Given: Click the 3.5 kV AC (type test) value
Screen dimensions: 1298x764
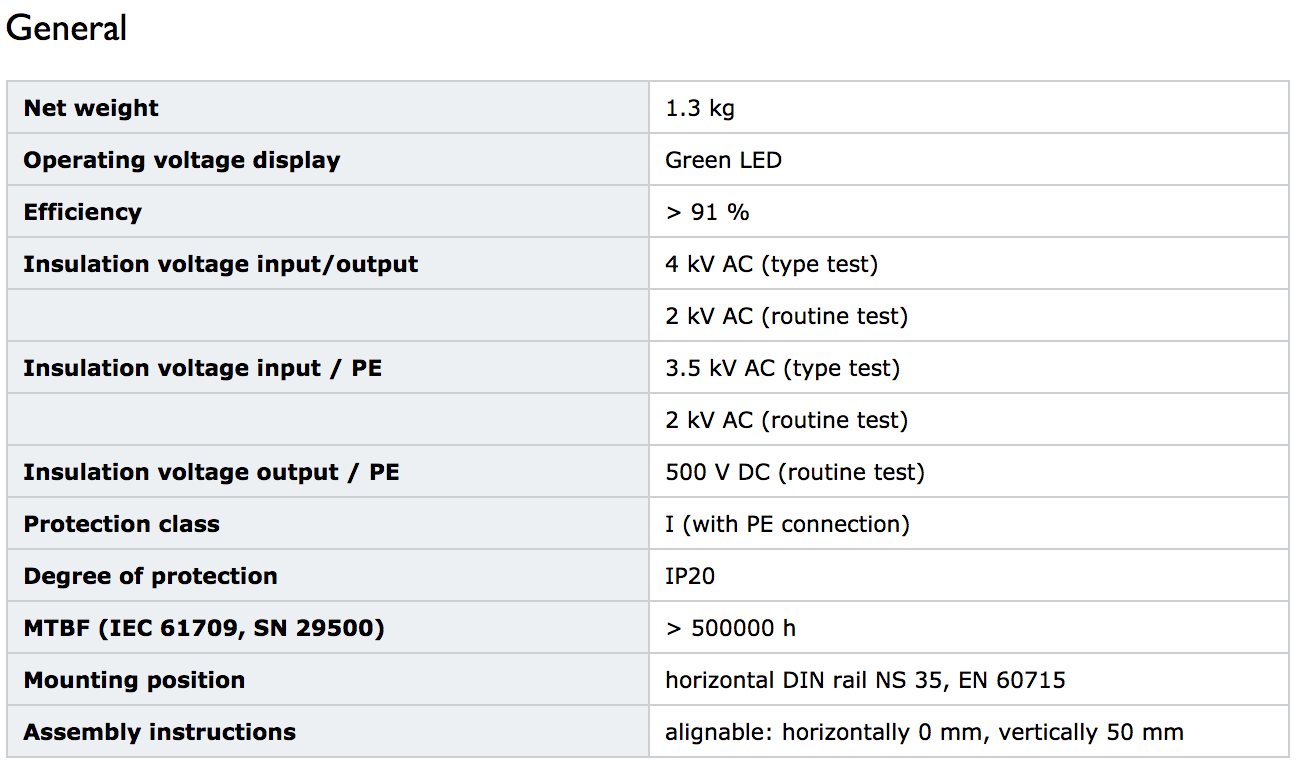Looking at the screenshot, I should click(x=782, y=368).
